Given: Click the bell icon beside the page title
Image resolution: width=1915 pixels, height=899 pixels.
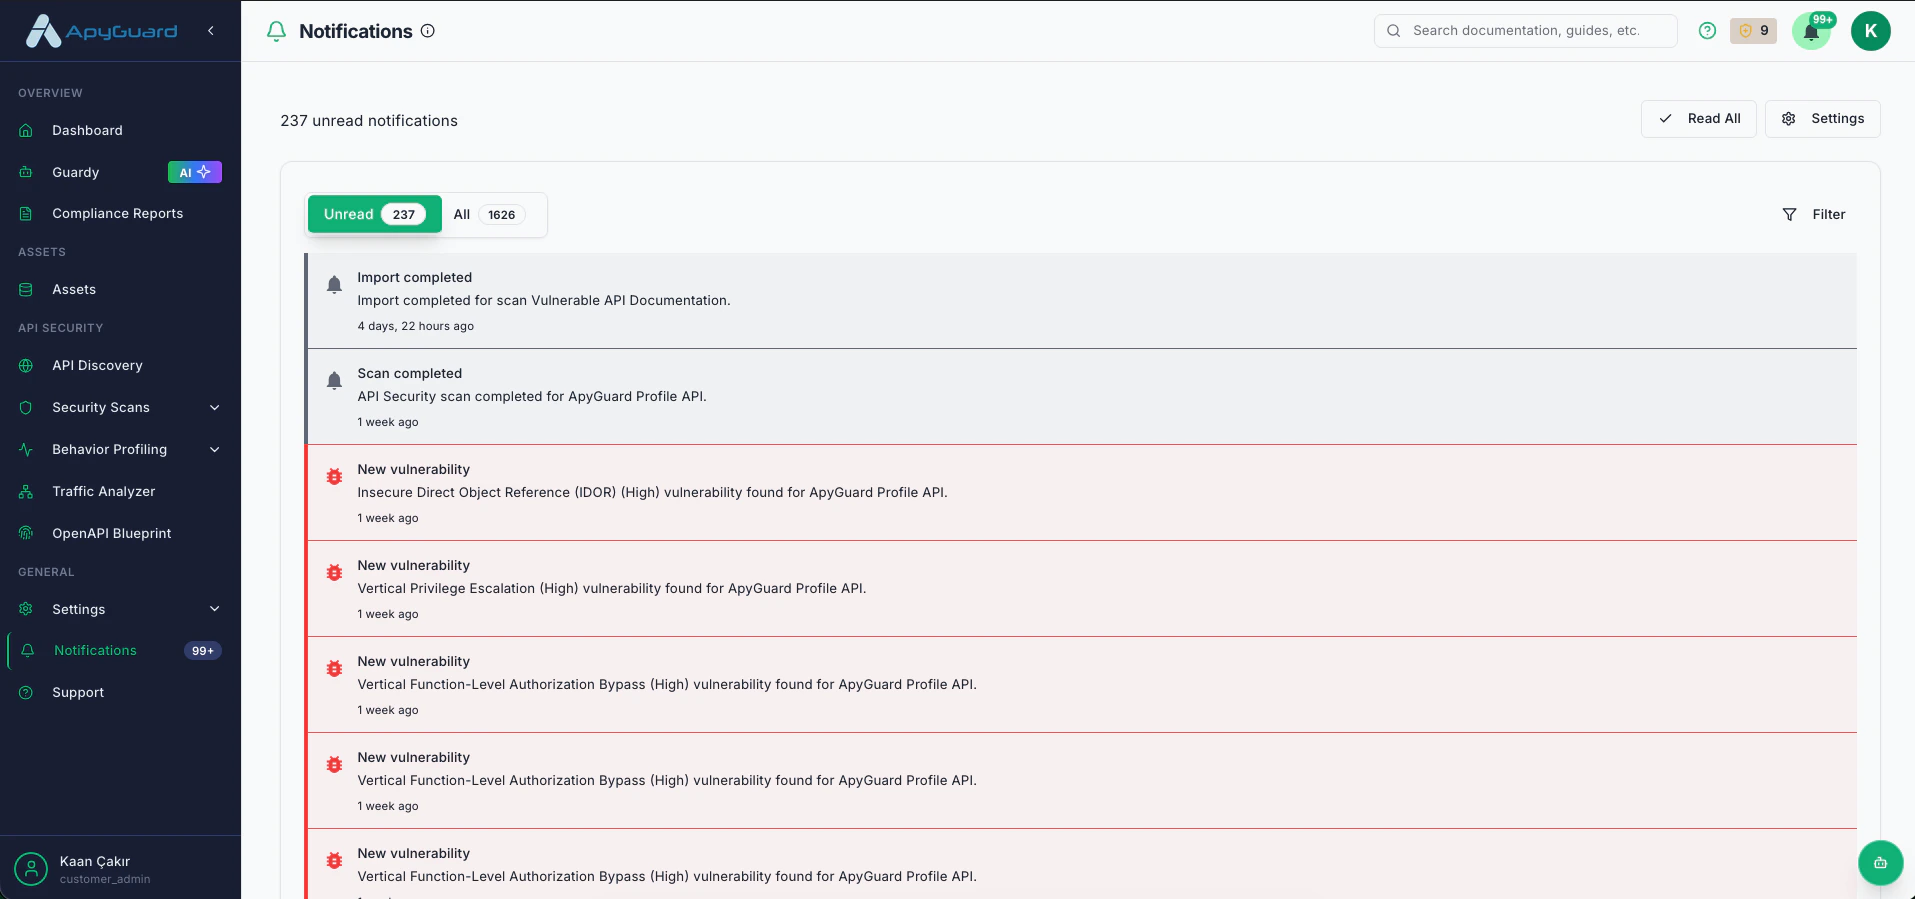Looking at the screenshot, I should click(276, 31).
